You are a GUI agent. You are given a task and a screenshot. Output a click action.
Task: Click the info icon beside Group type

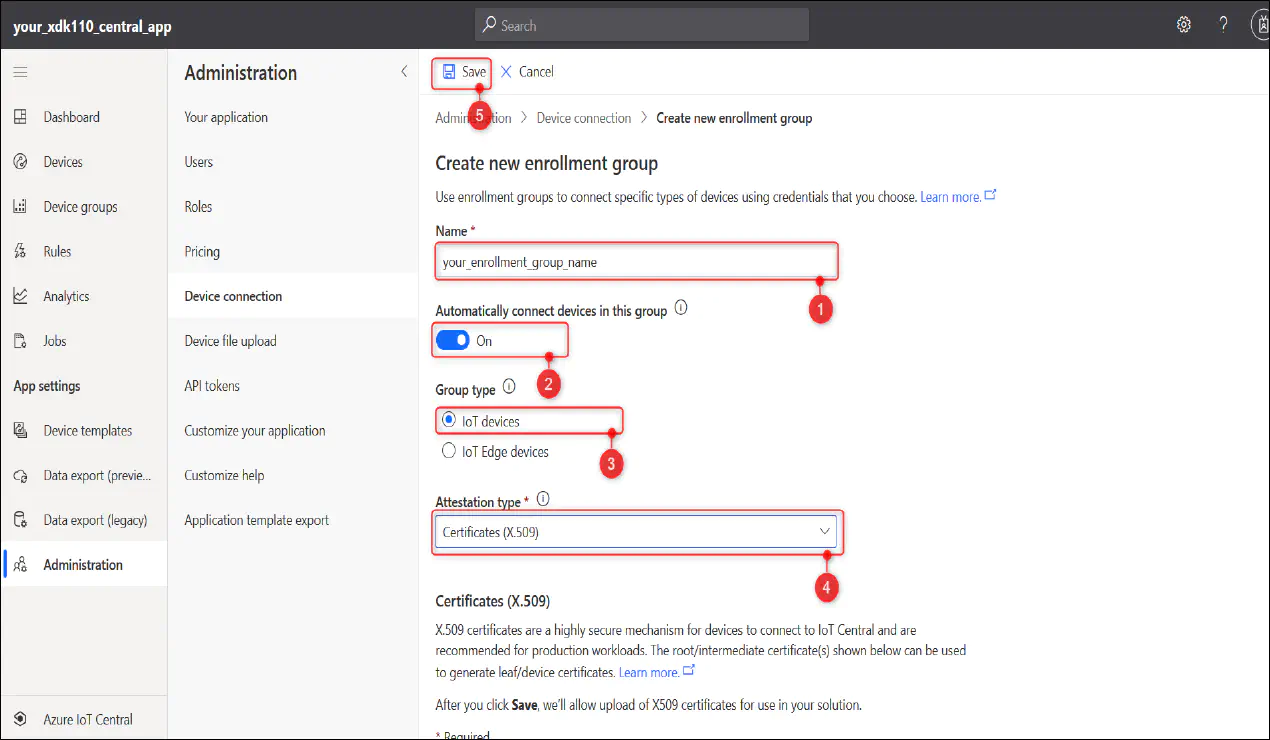(509, 386)
